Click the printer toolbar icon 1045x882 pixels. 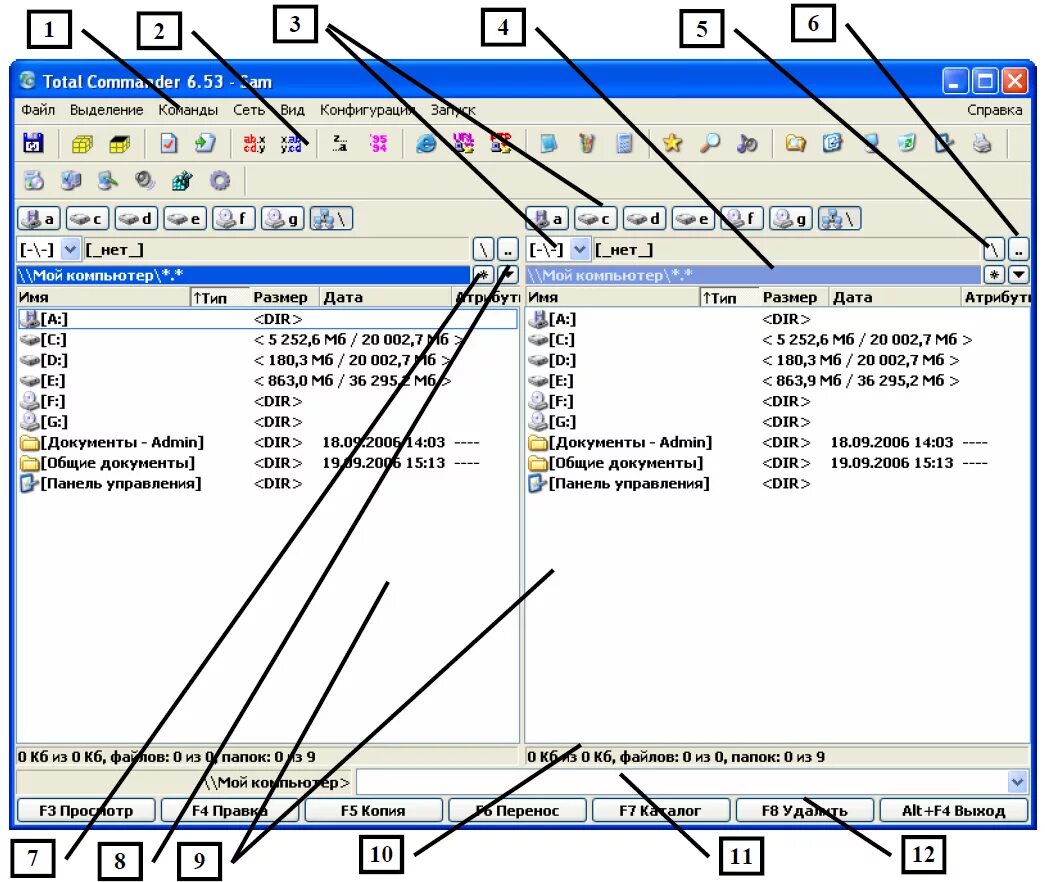coord(981,143)
